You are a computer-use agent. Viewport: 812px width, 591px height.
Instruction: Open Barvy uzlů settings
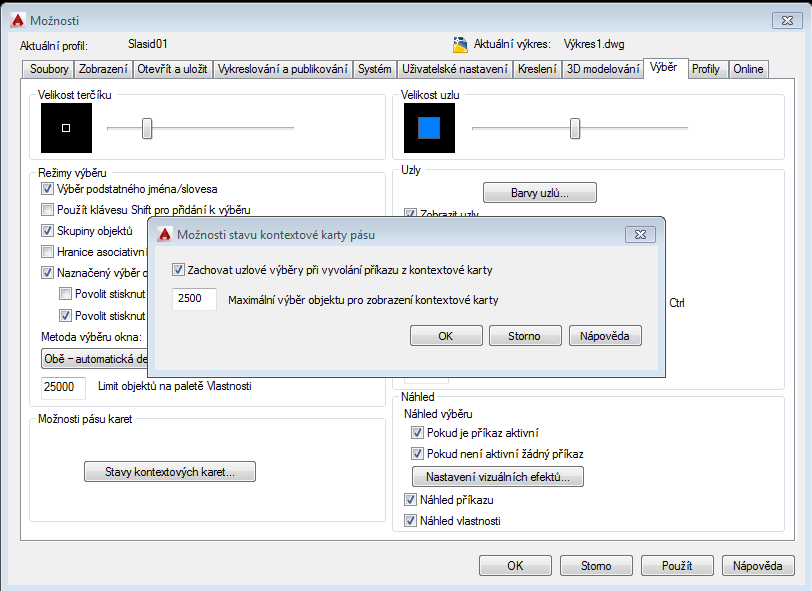539,192
